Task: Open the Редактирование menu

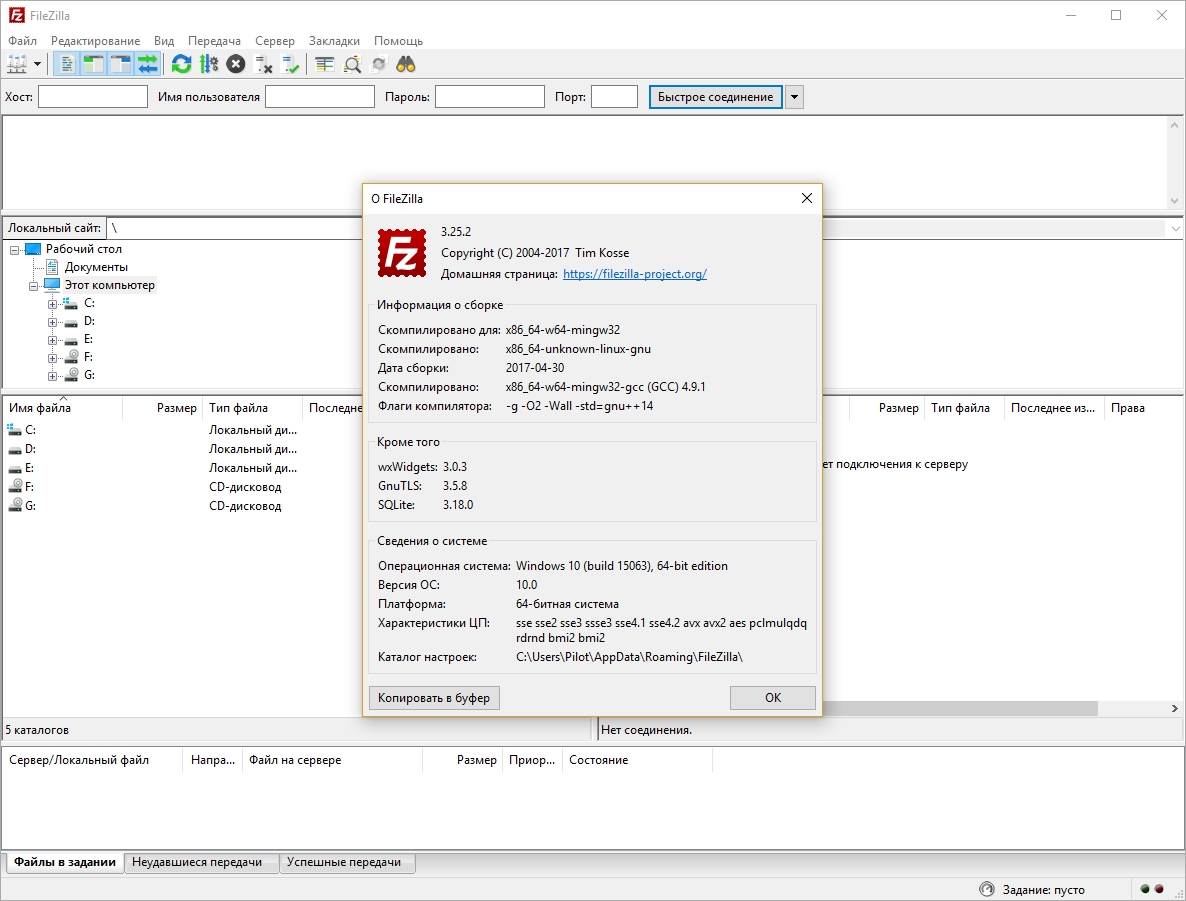Action: pos(95,41)
